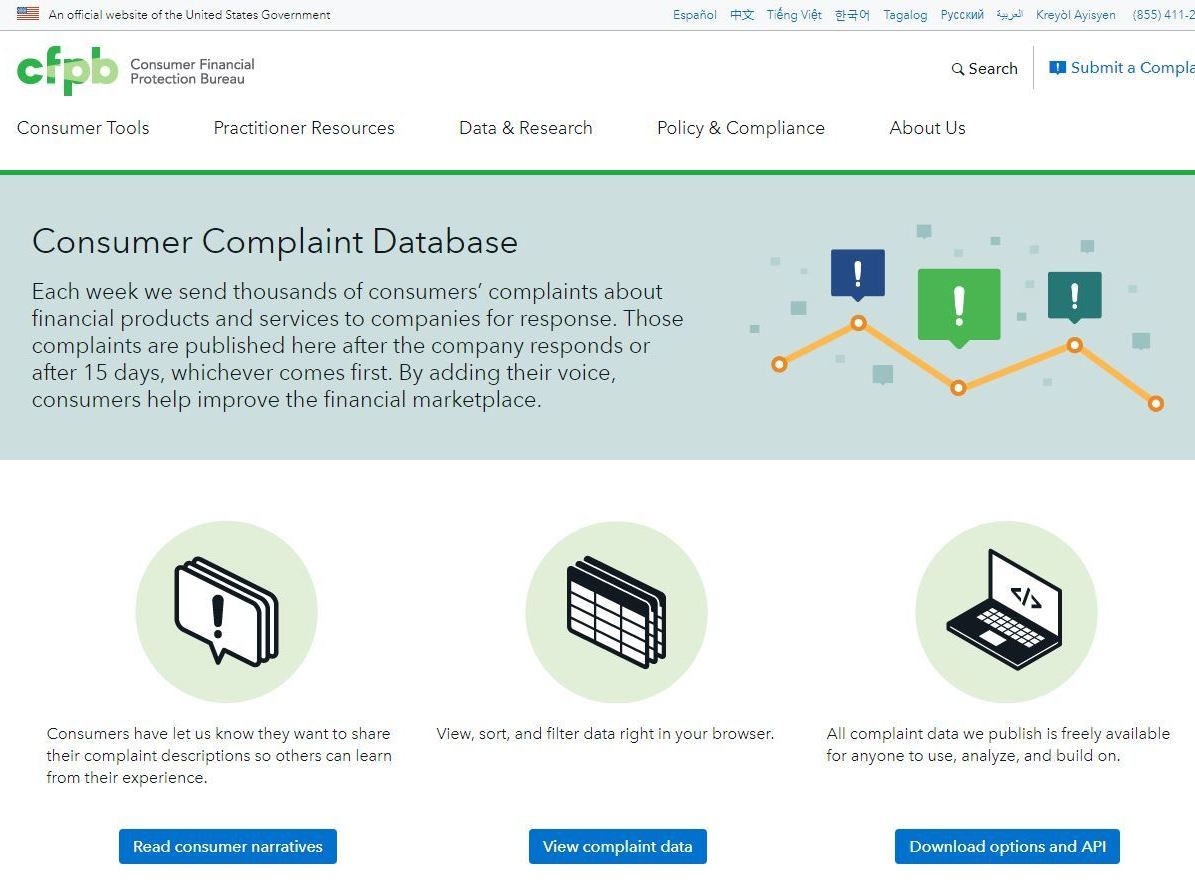Open the Consumer Tools menu
Screen dimensions: 1195x896
coord(83,128)
